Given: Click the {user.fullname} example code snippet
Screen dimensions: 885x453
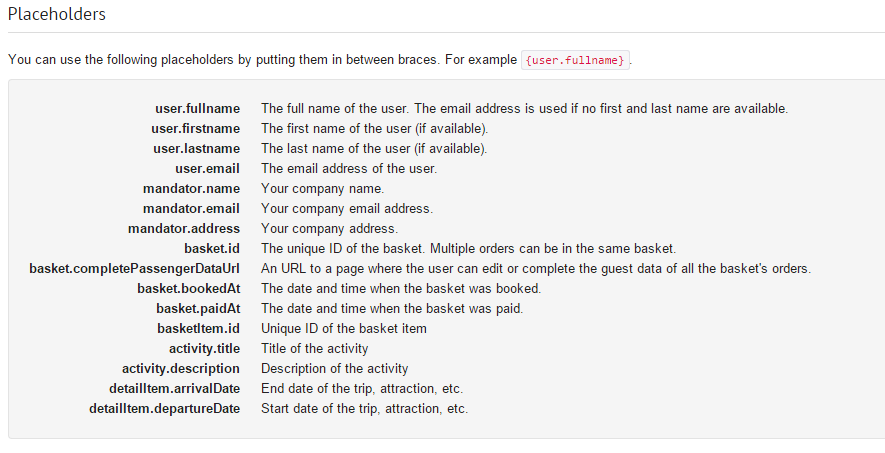Looking at the screenshot, I should point(575,60).
